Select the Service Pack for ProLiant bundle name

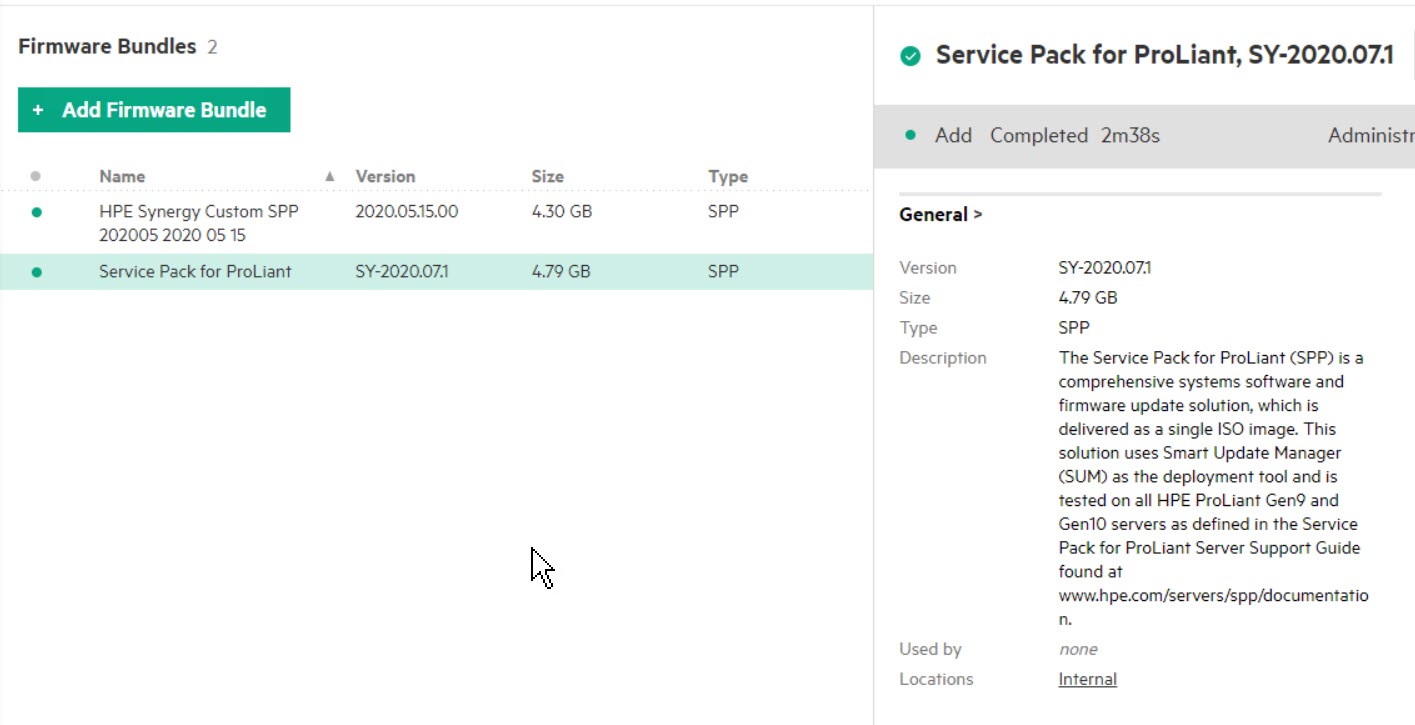click(x=195, y=272)
